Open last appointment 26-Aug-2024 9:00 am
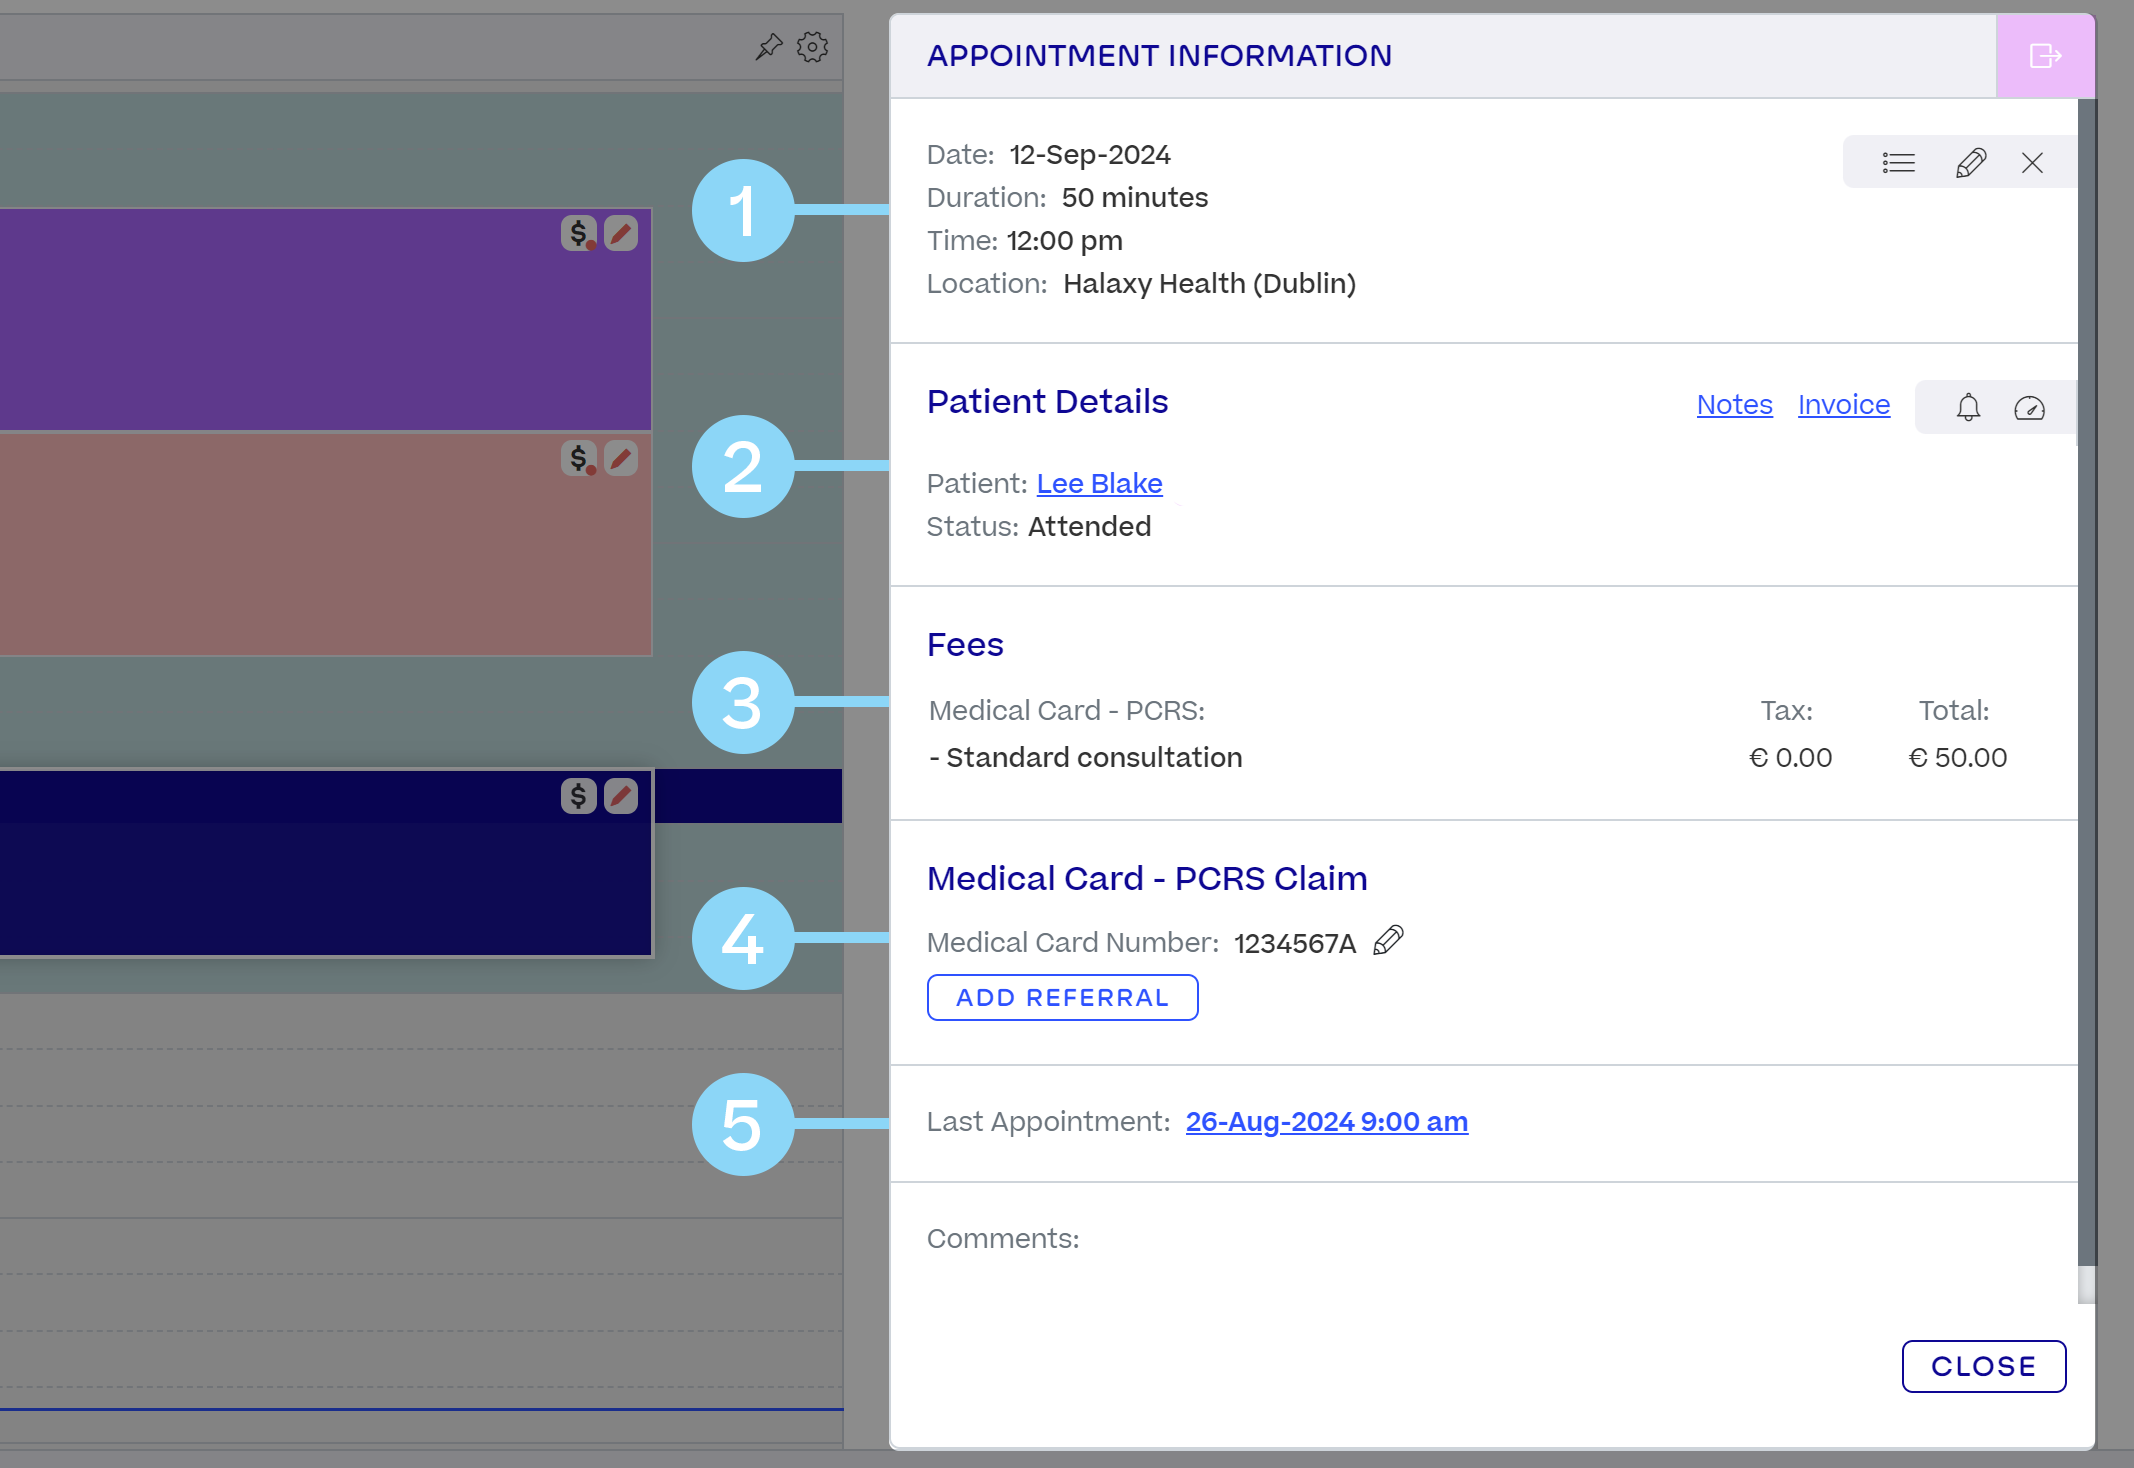Image resolution: width=2134 pixels, height=1468 pixels. point(1326,1122)
